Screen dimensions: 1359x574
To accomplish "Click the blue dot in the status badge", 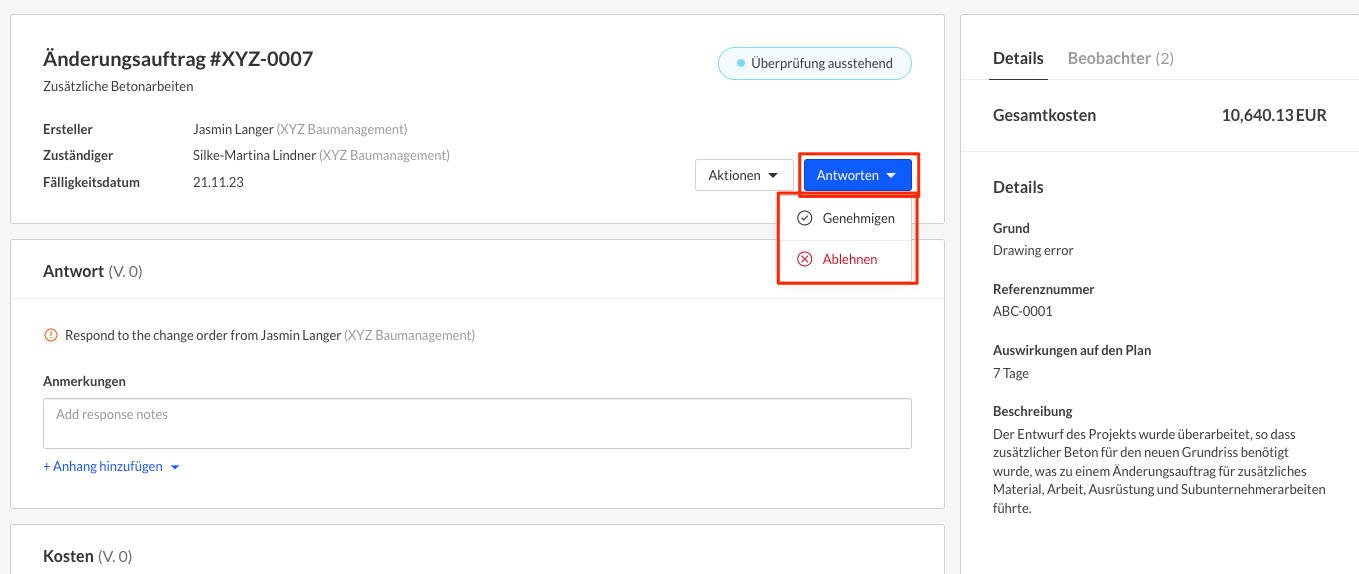I will click(x=741, y=63).
